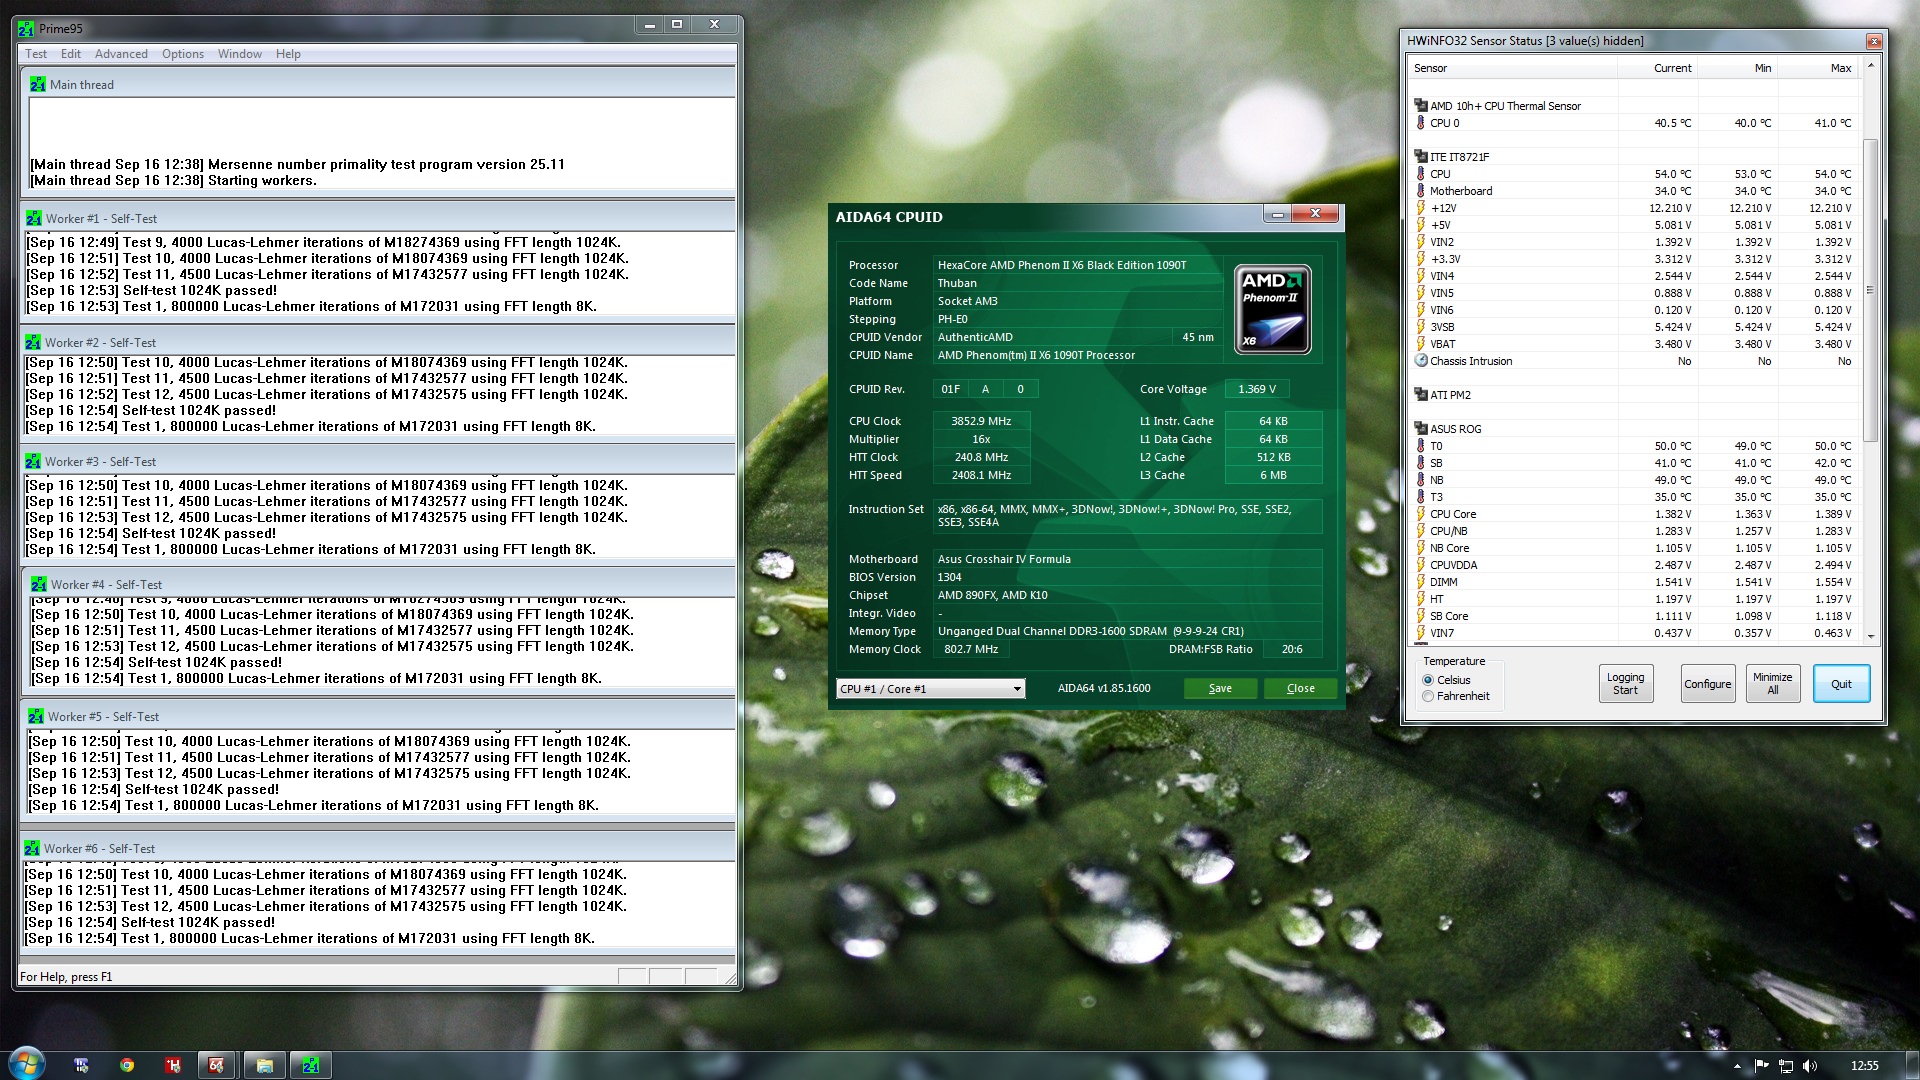Viewport: 1920px width, 1080px height.
Task: Open Advanced menu in Prime95
Action: tap(121, 54)
